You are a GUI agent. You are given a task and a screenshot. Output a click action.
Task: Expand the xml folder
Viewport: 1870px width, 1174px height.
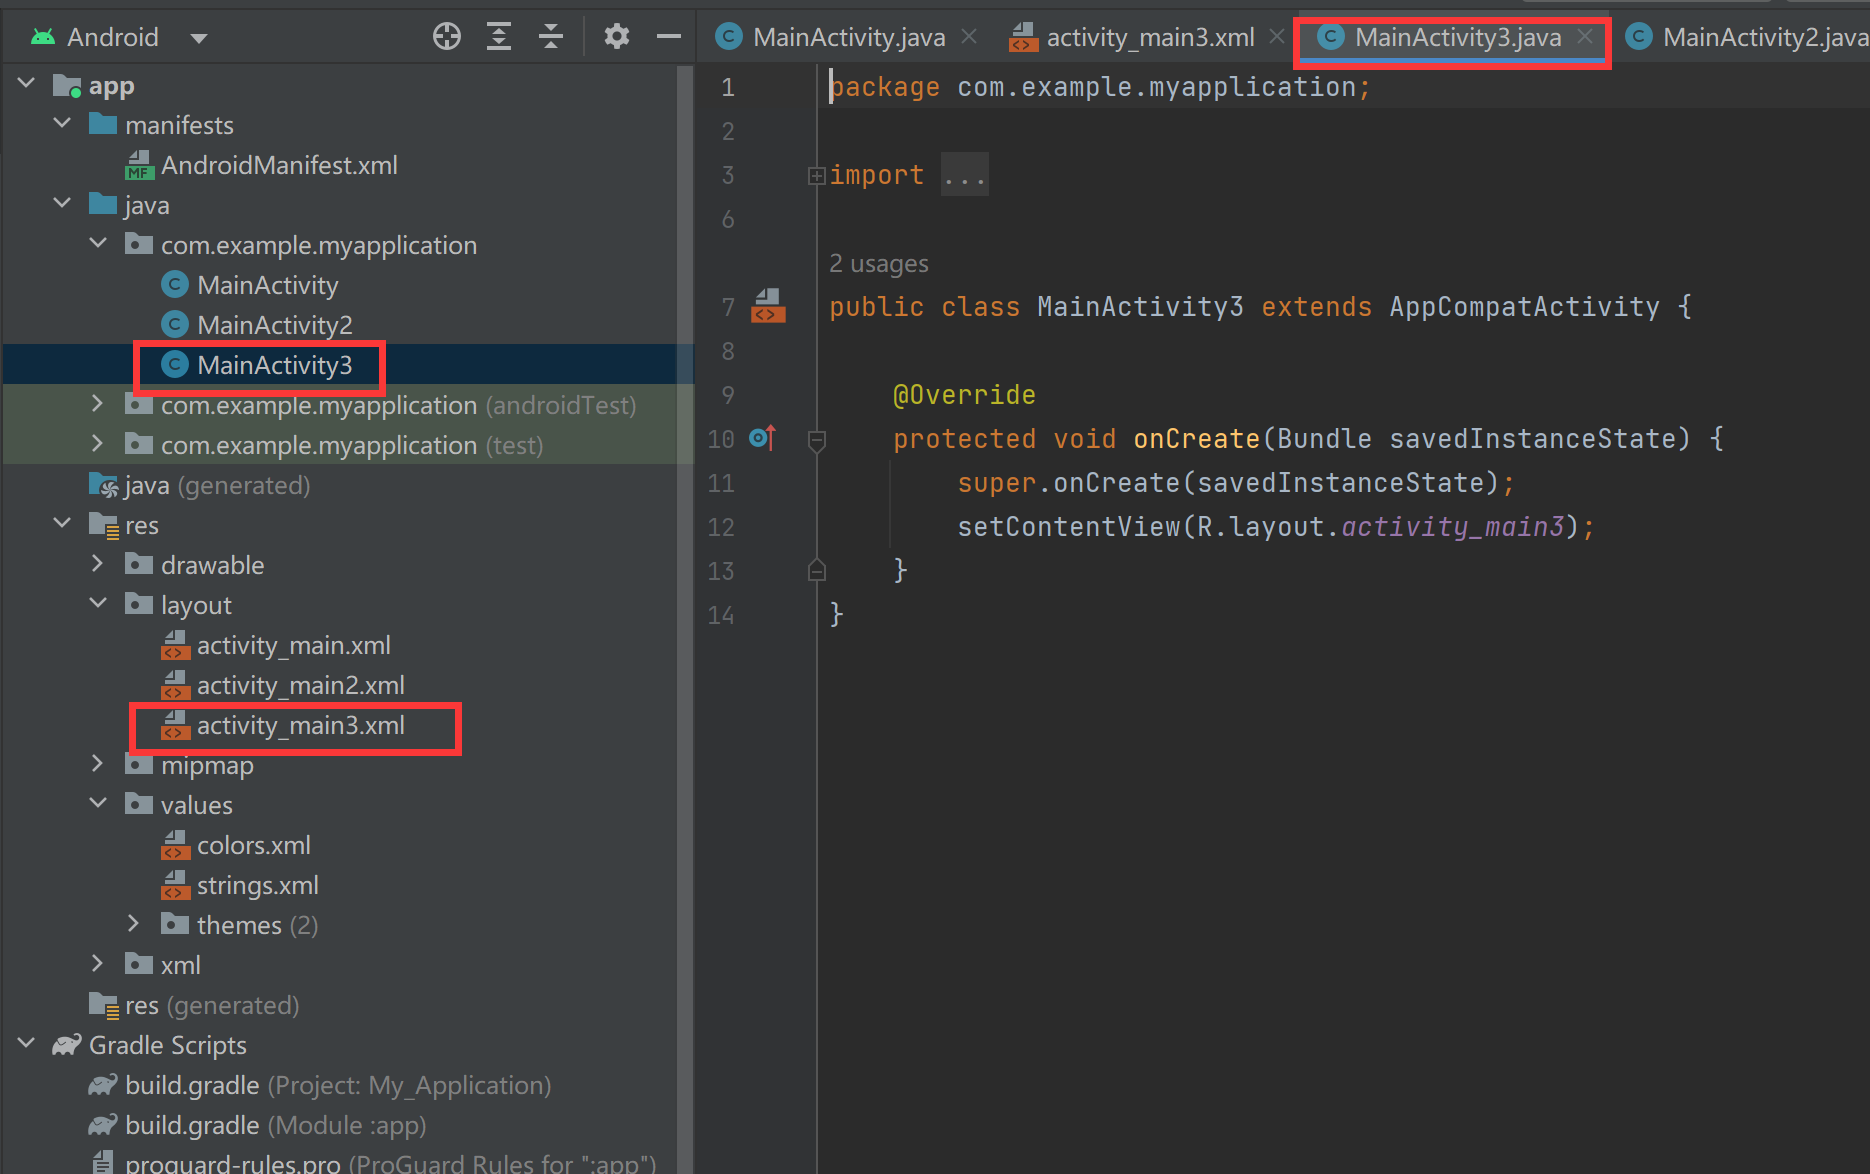(x=98, y=964)
